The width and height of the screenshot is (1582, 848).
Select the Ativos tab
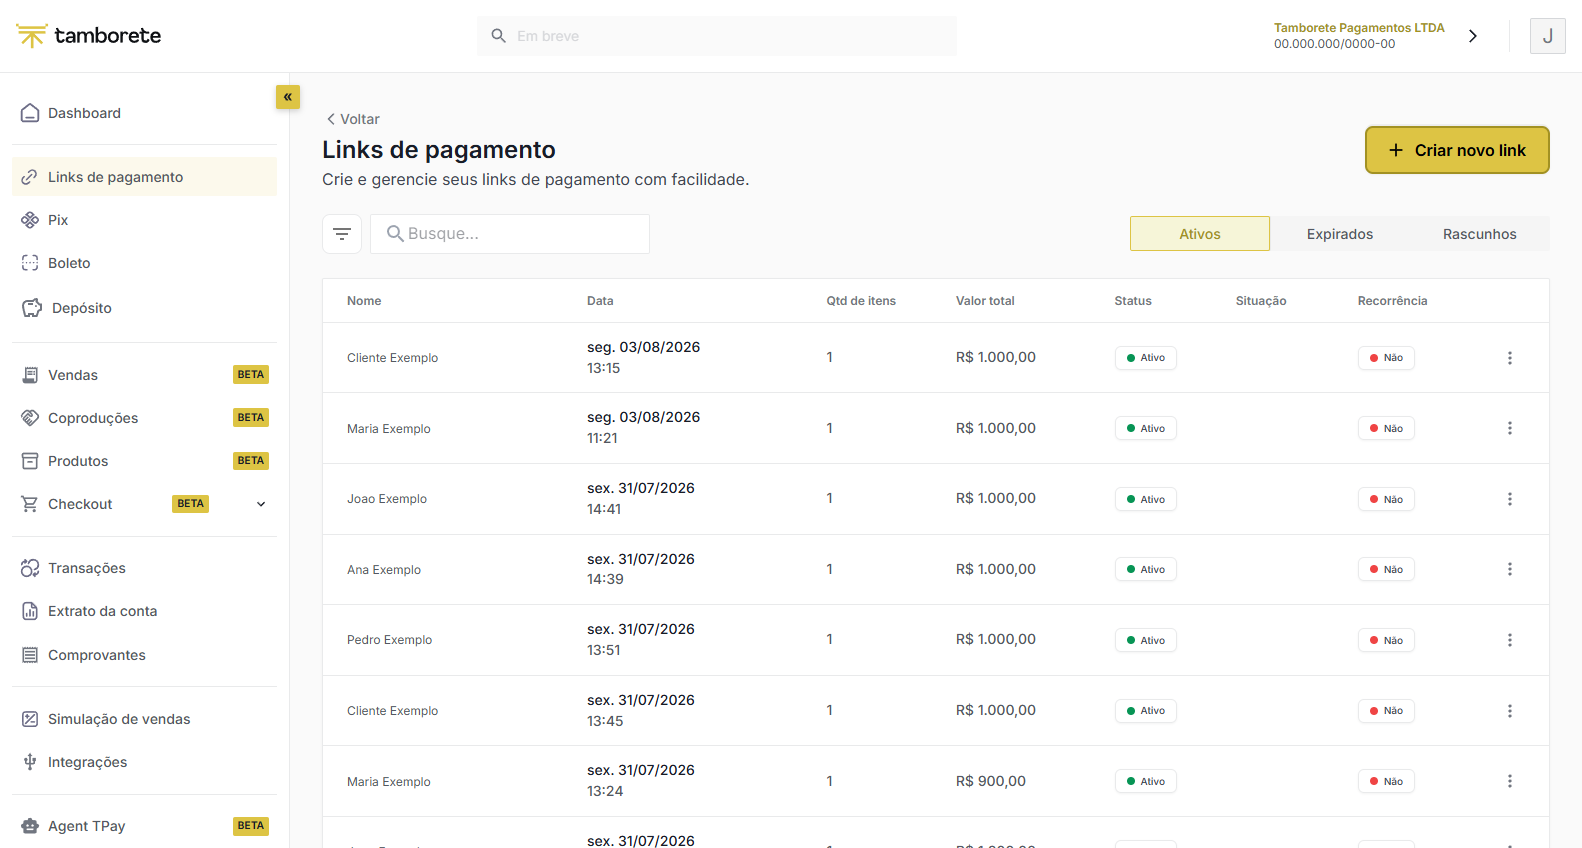1200,234
